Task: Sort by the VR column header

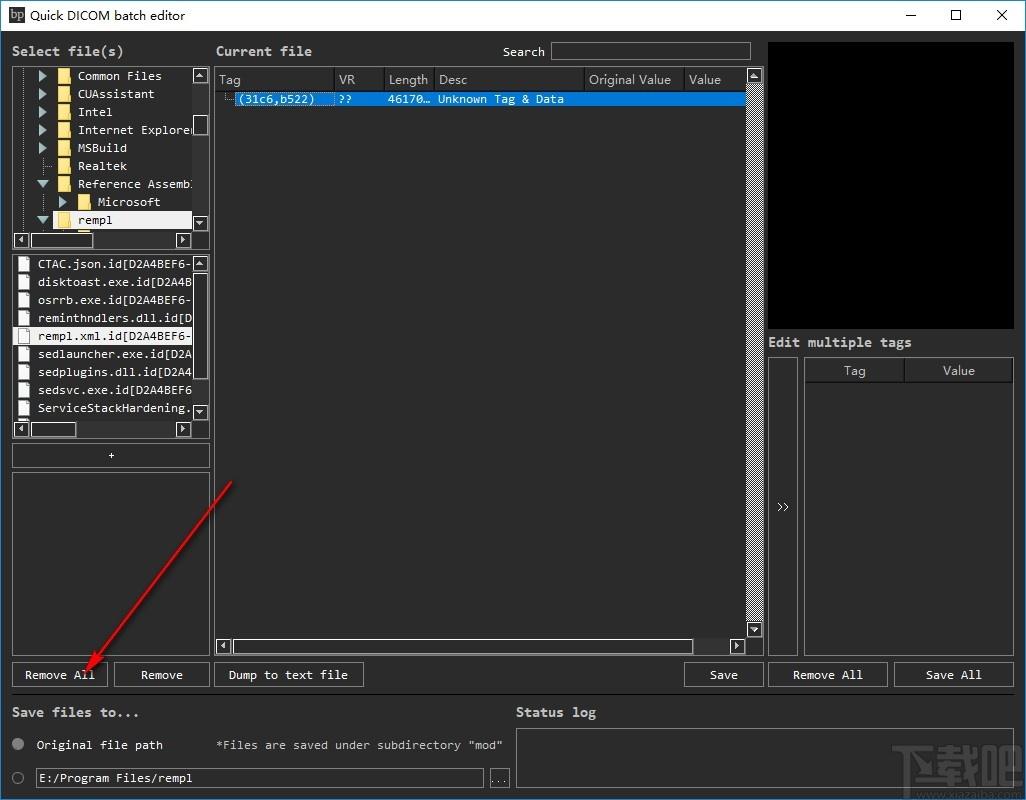Action: (x=359, y=80)
